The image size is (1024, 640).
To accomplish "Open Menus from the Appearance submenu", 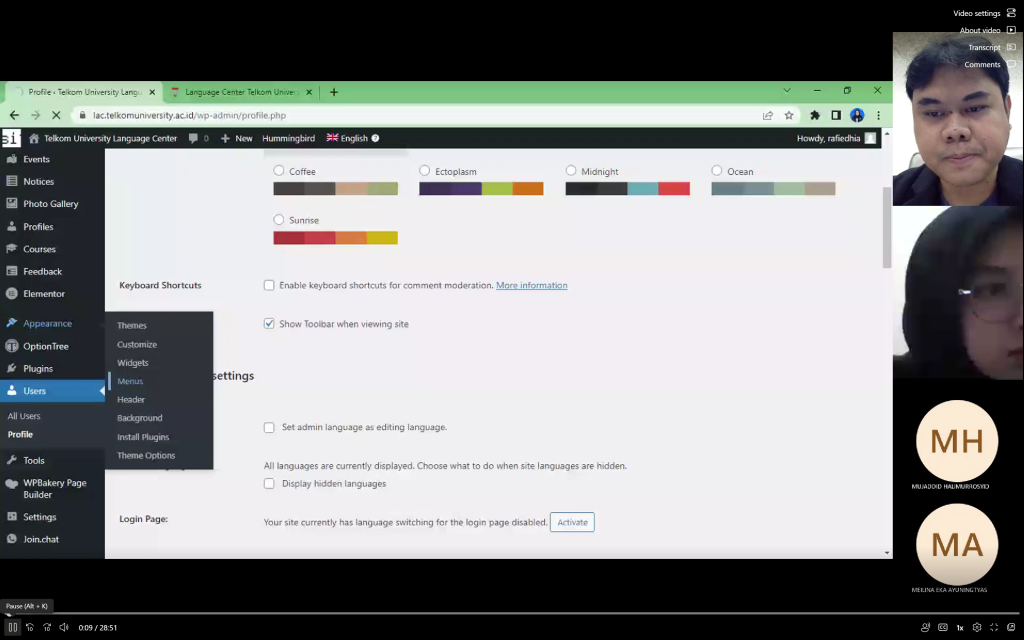I will point(130,381).
